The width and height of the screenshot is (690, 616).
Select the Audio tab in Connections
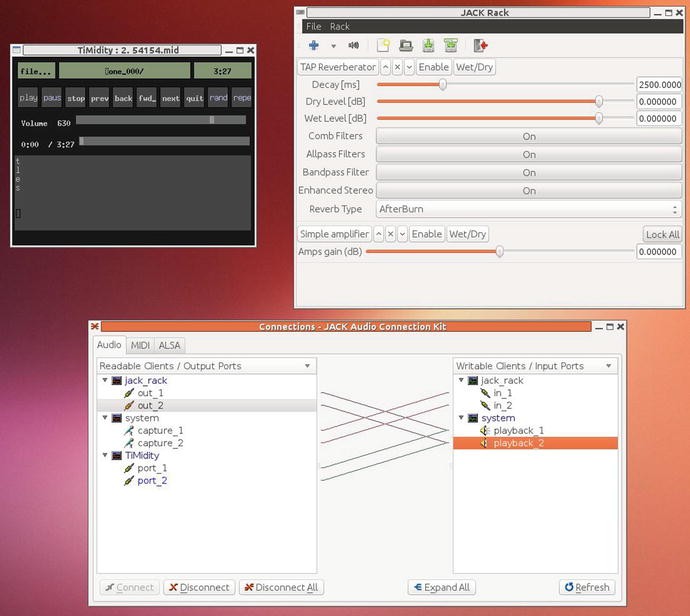click(x=109, y=345)
